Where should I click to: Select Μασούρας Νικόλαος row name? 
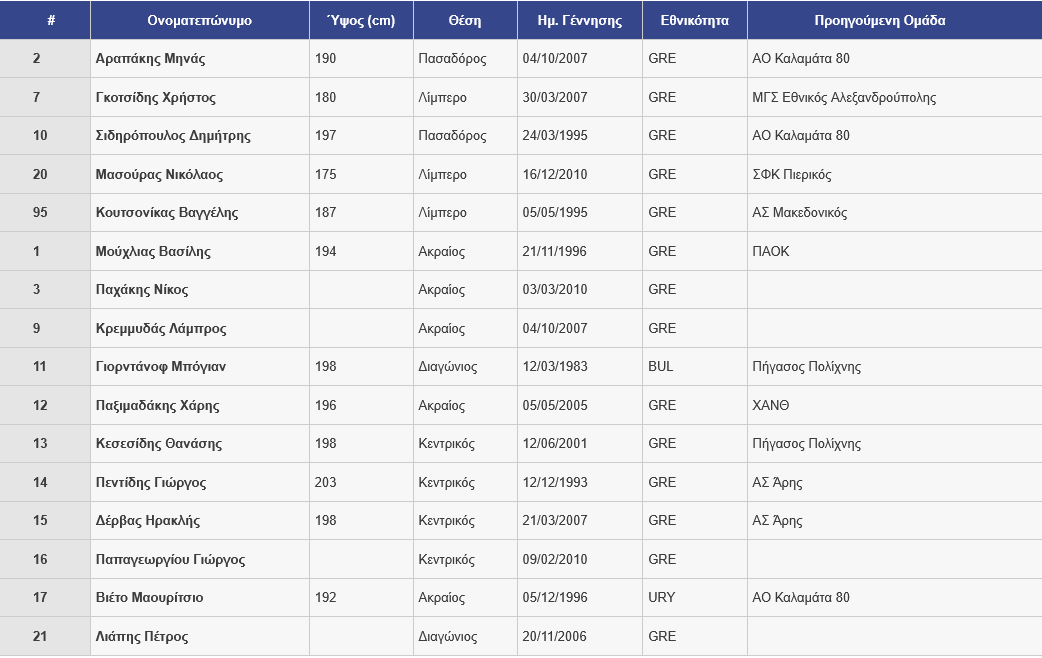[159, 175]
